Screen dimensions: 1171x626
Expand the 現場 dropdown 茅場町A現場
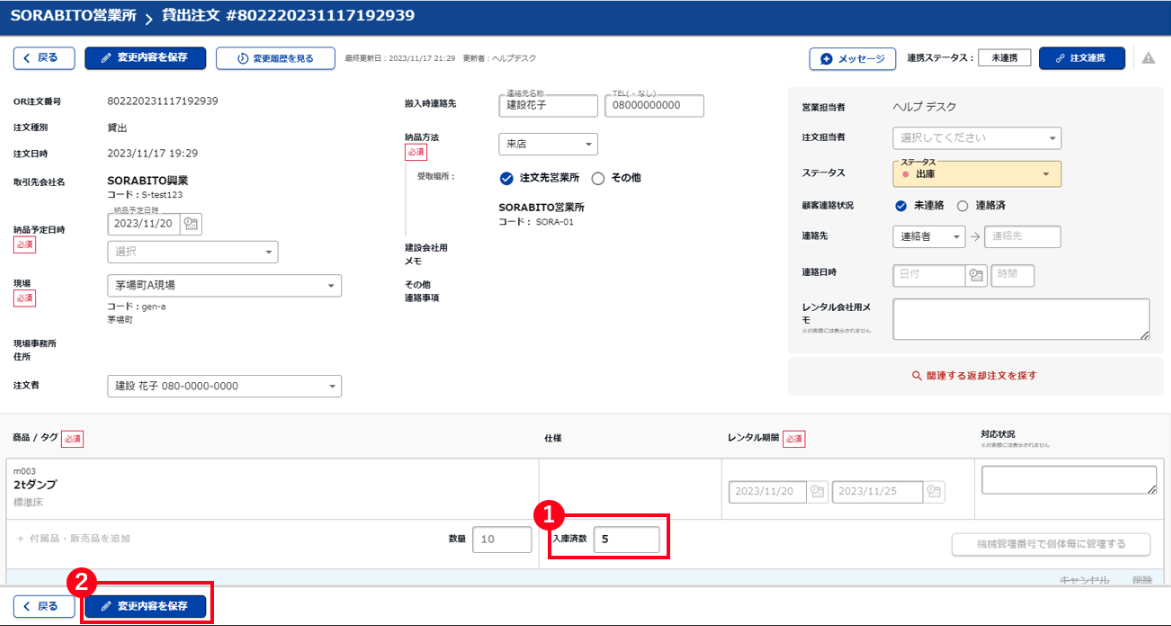click(224, 286)
